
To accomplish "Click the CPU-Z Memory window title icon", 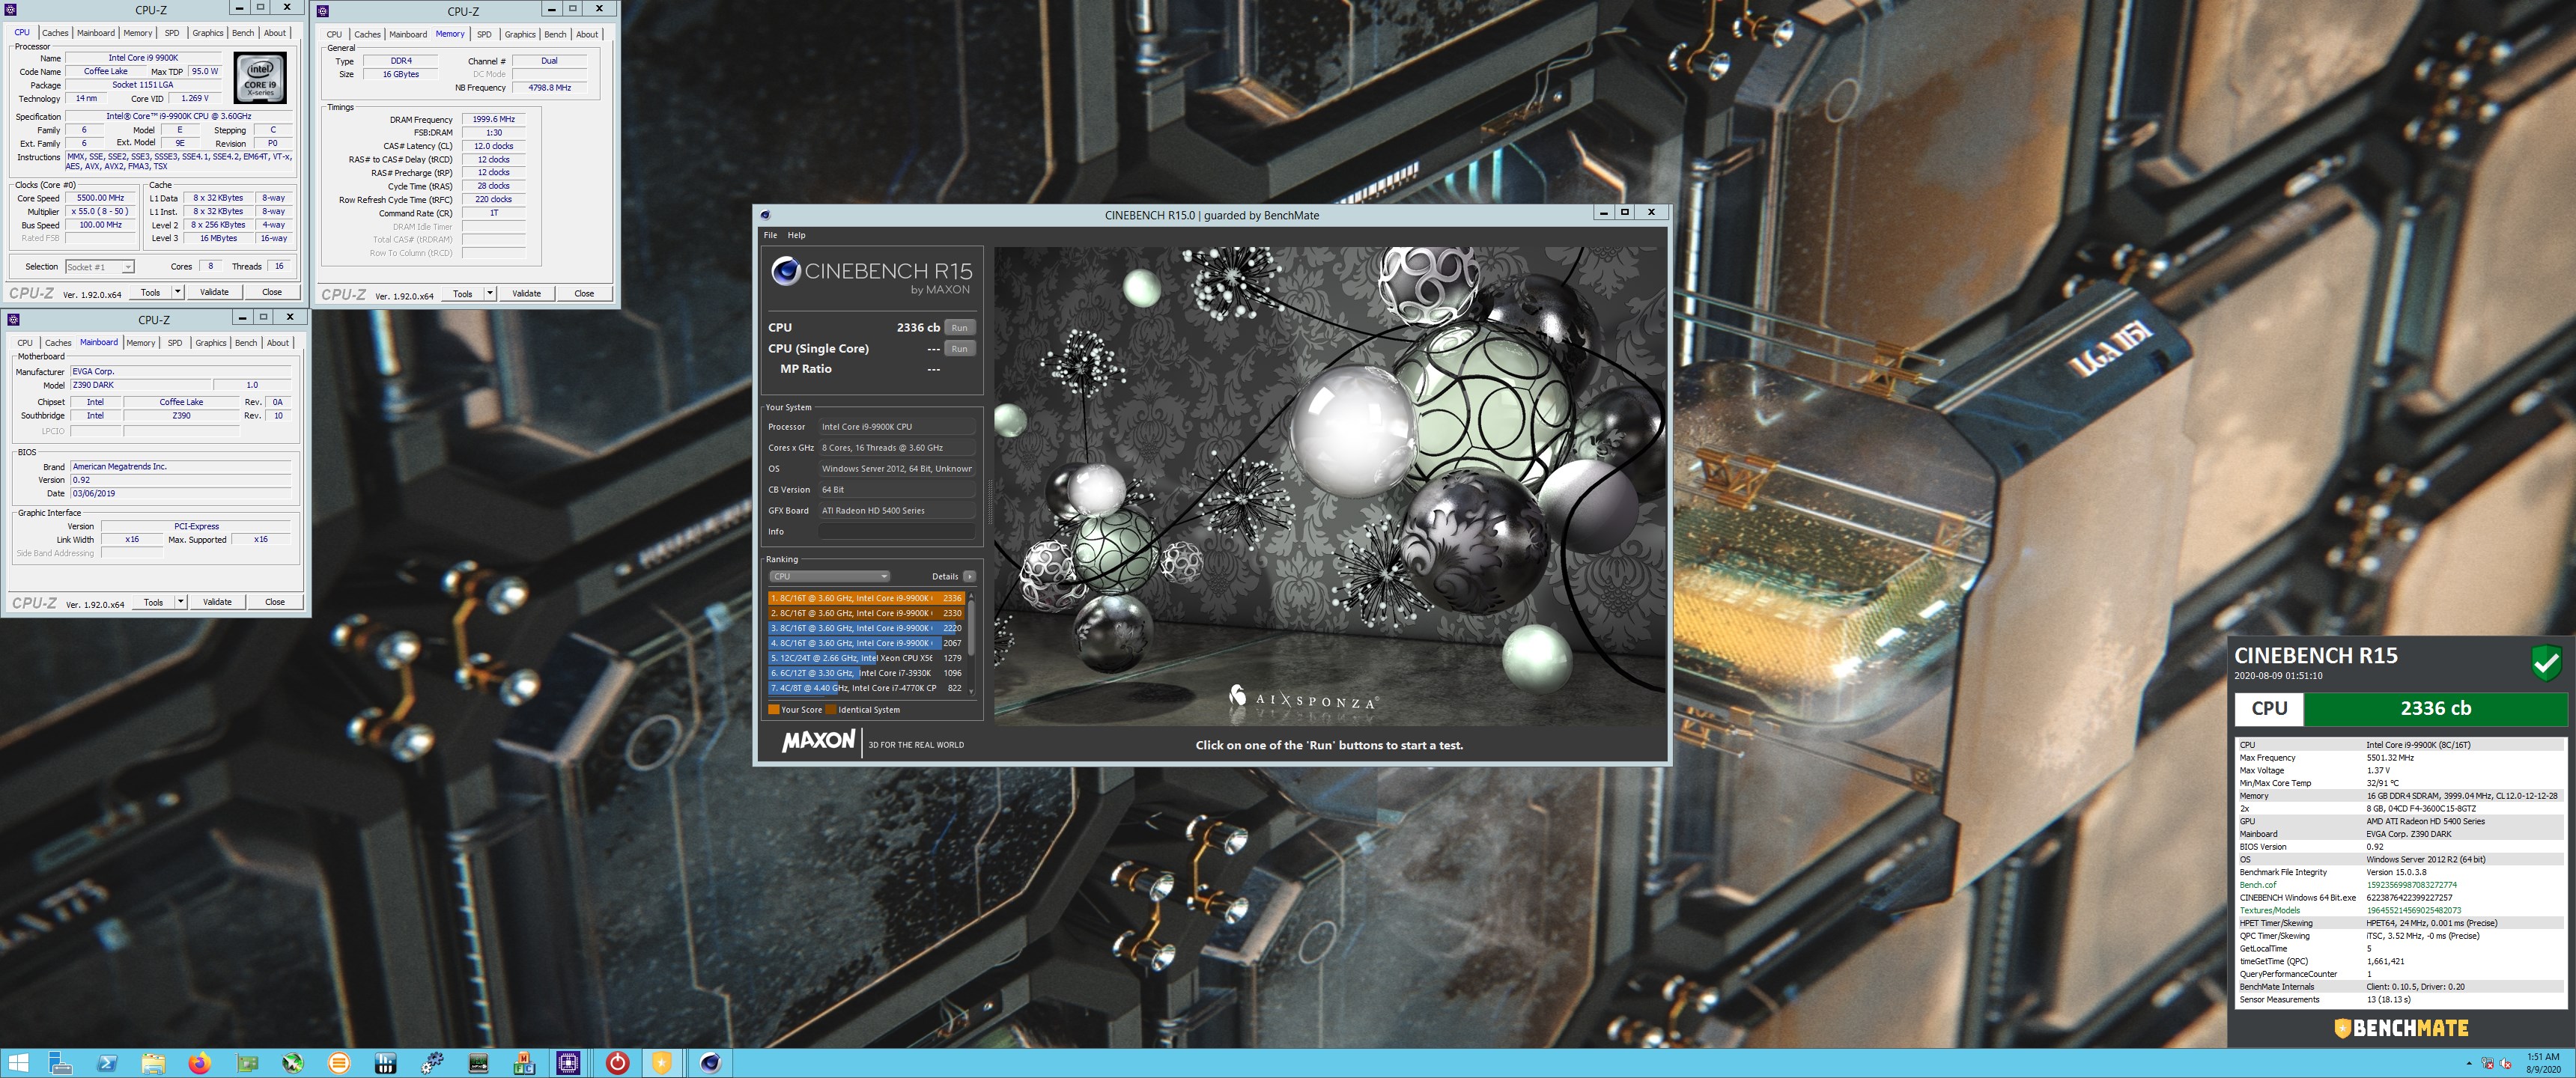I will [x=323, y=11].
